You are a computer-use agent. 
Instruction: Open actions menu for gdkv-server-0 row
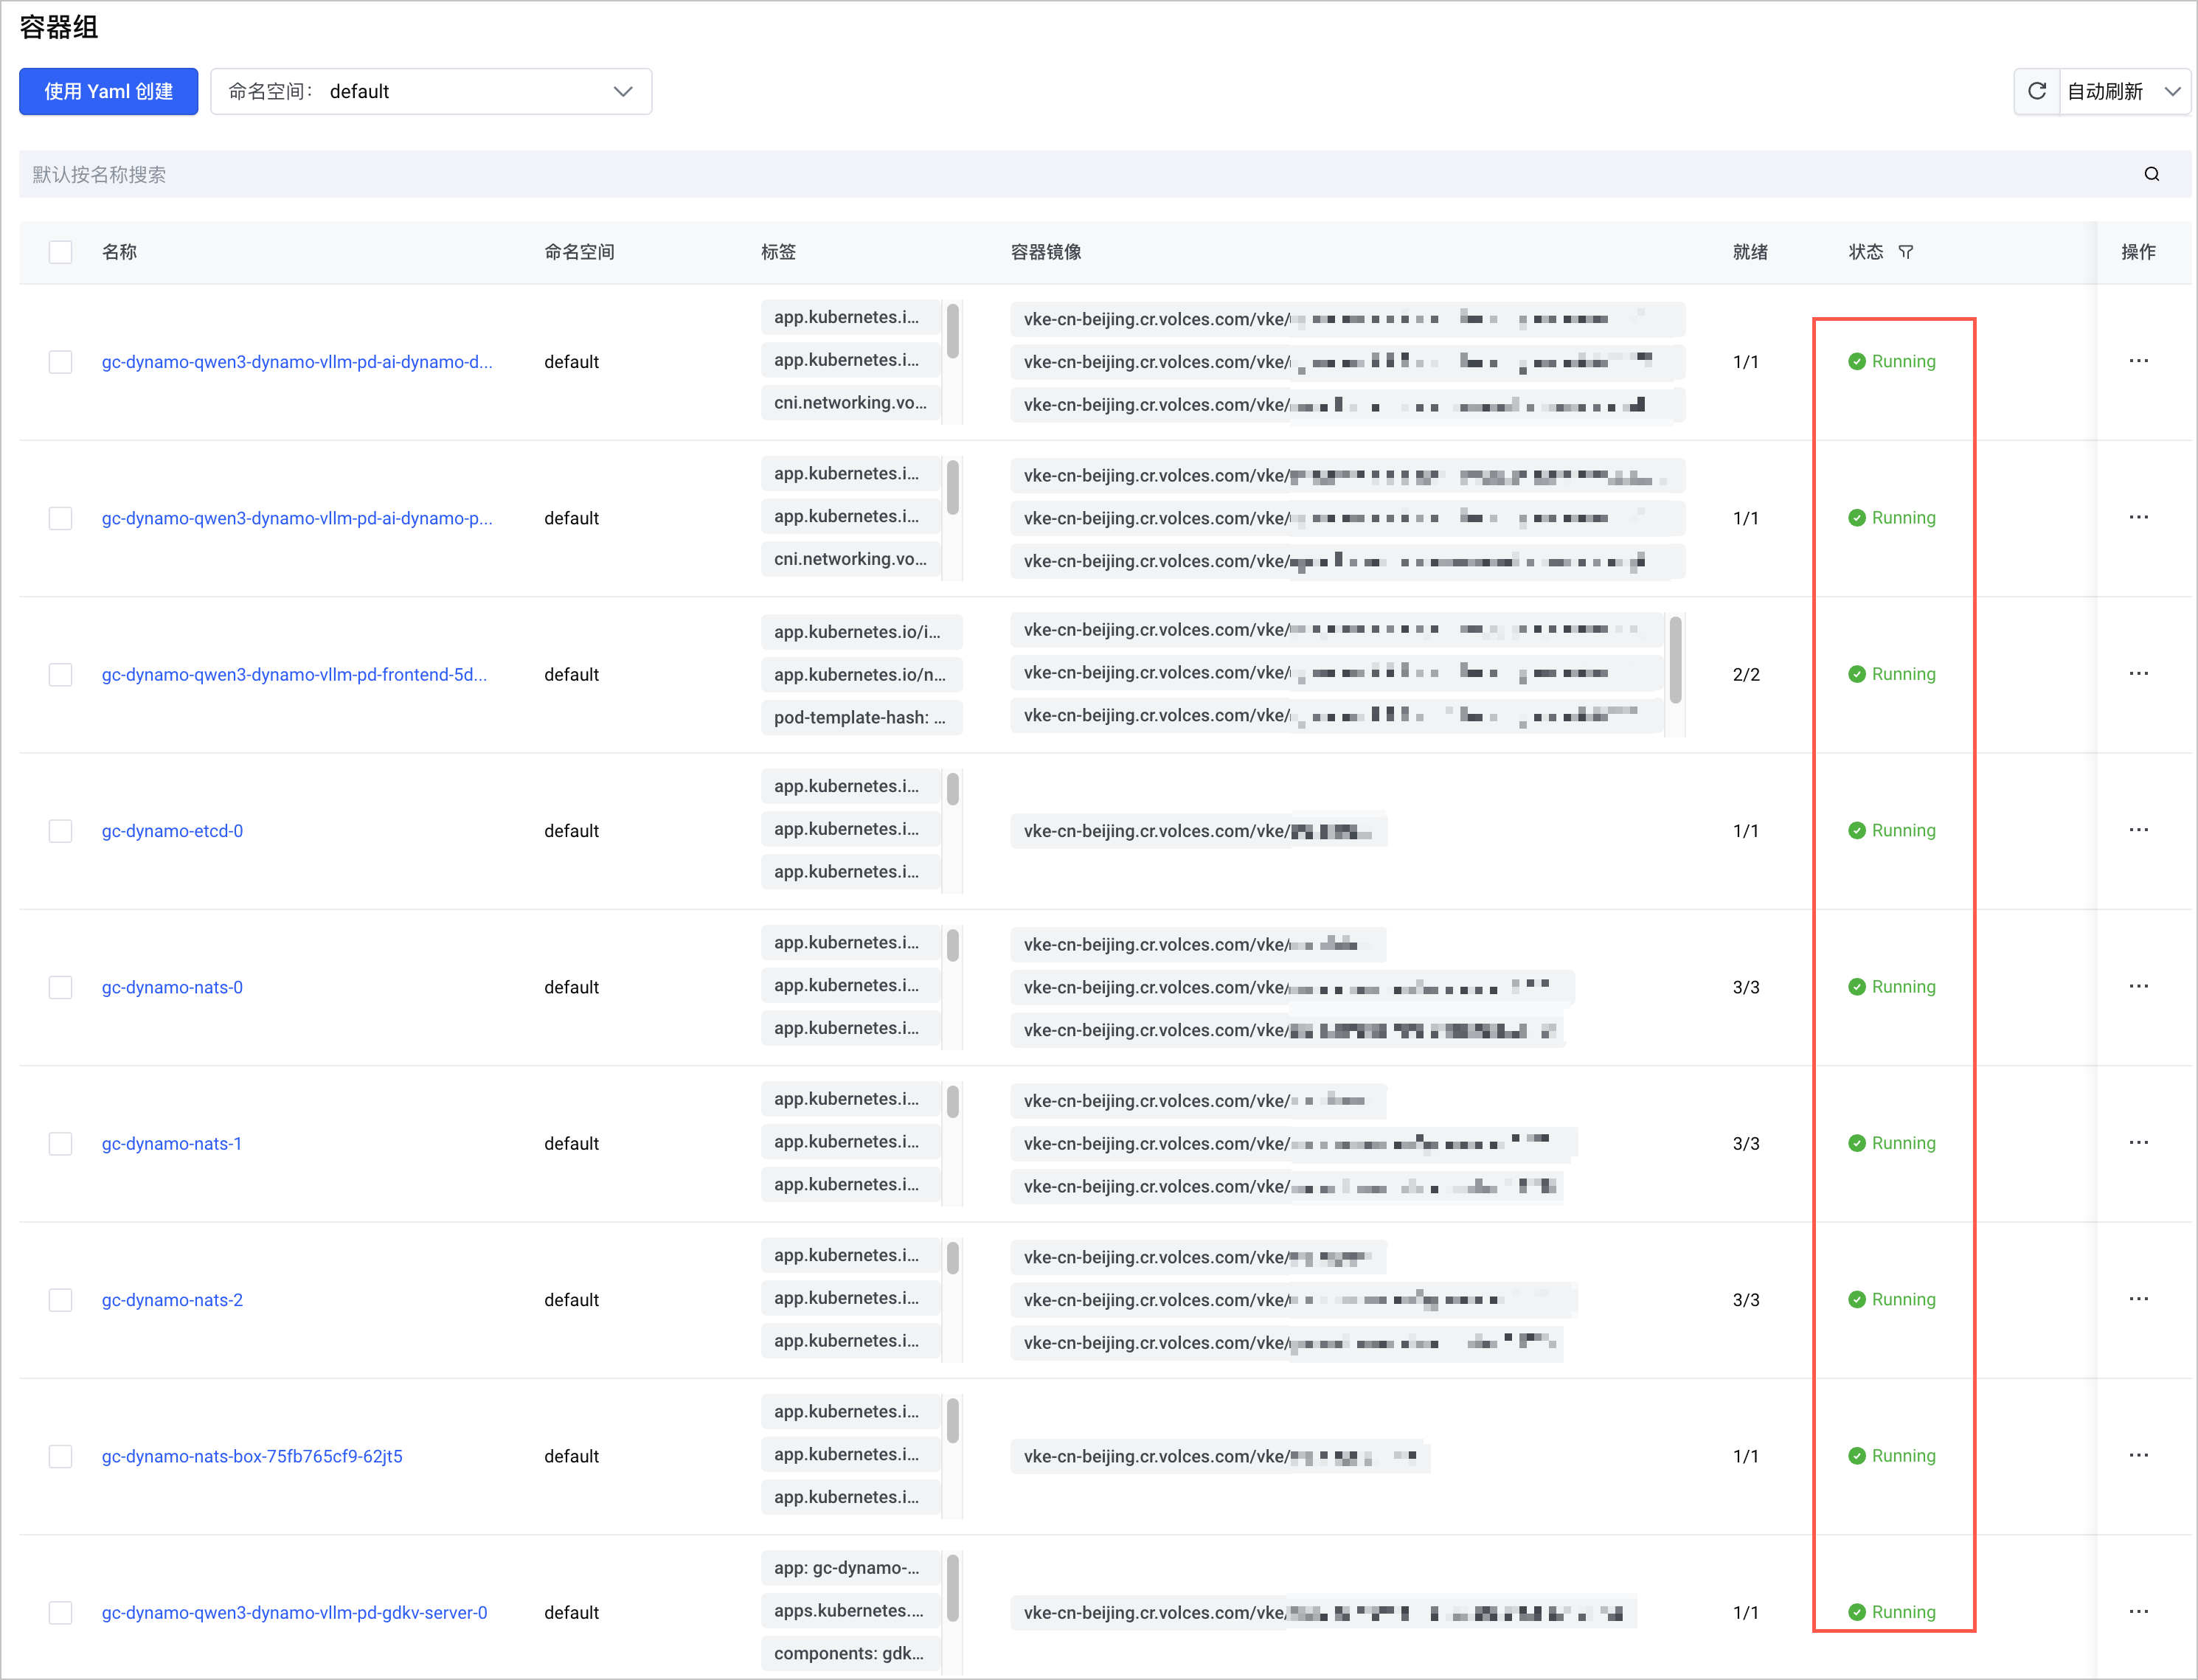2139,1611
